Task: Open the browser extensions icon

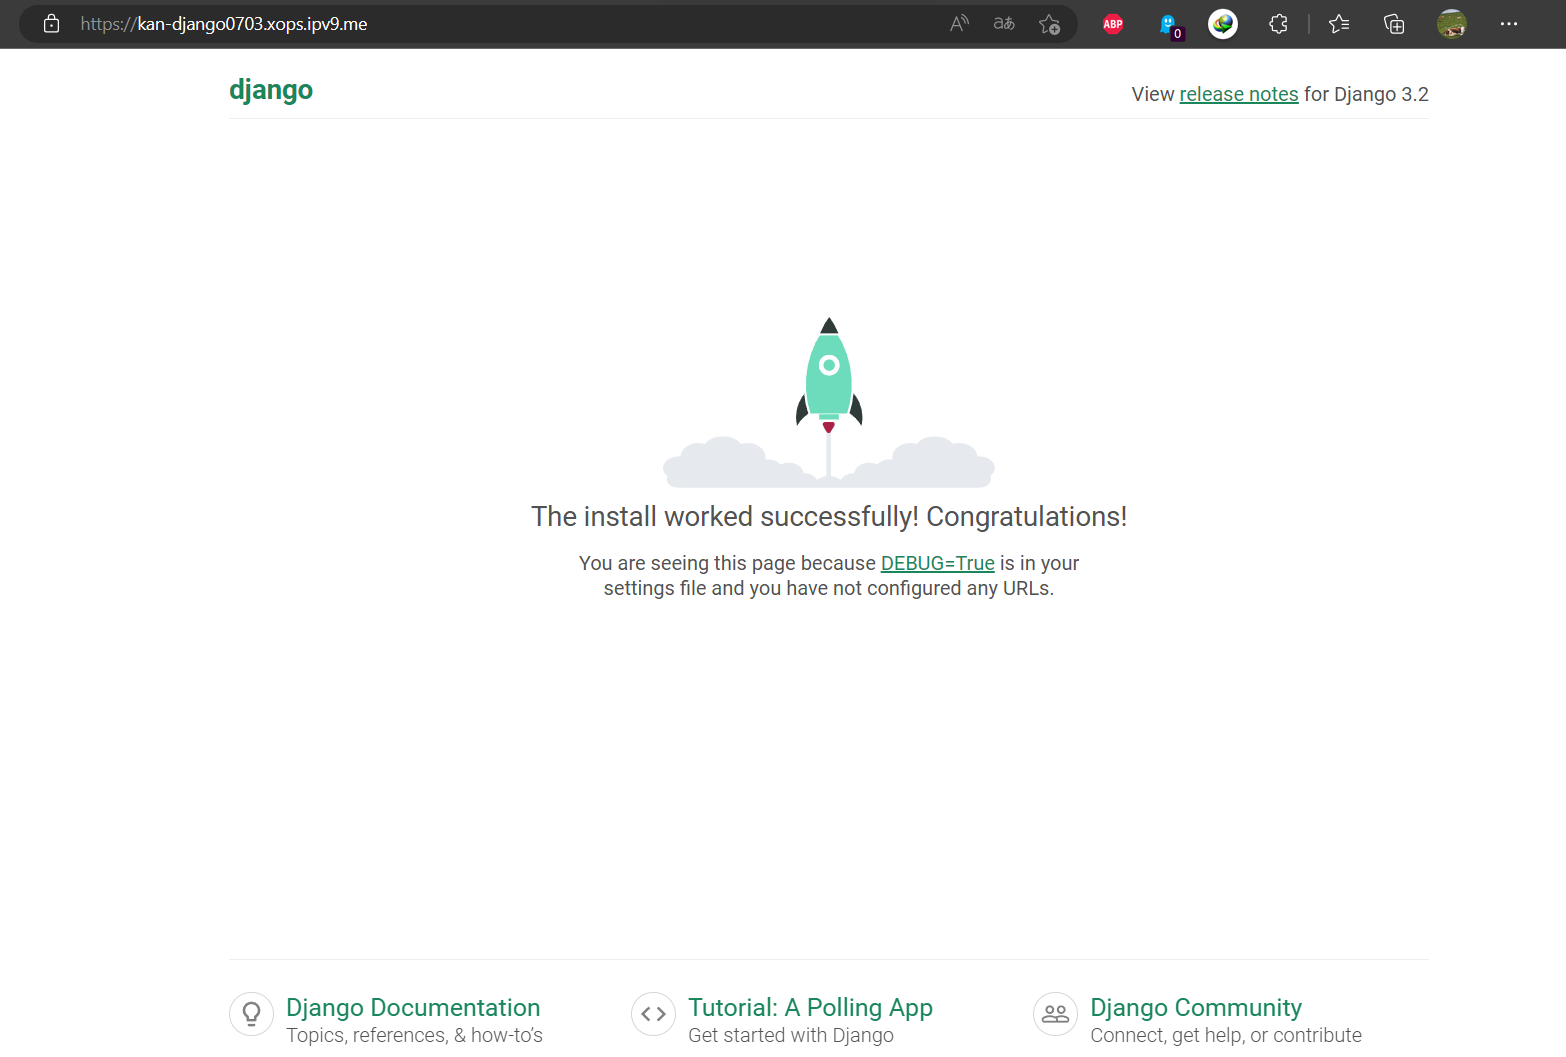Action: pos(1278,24)
